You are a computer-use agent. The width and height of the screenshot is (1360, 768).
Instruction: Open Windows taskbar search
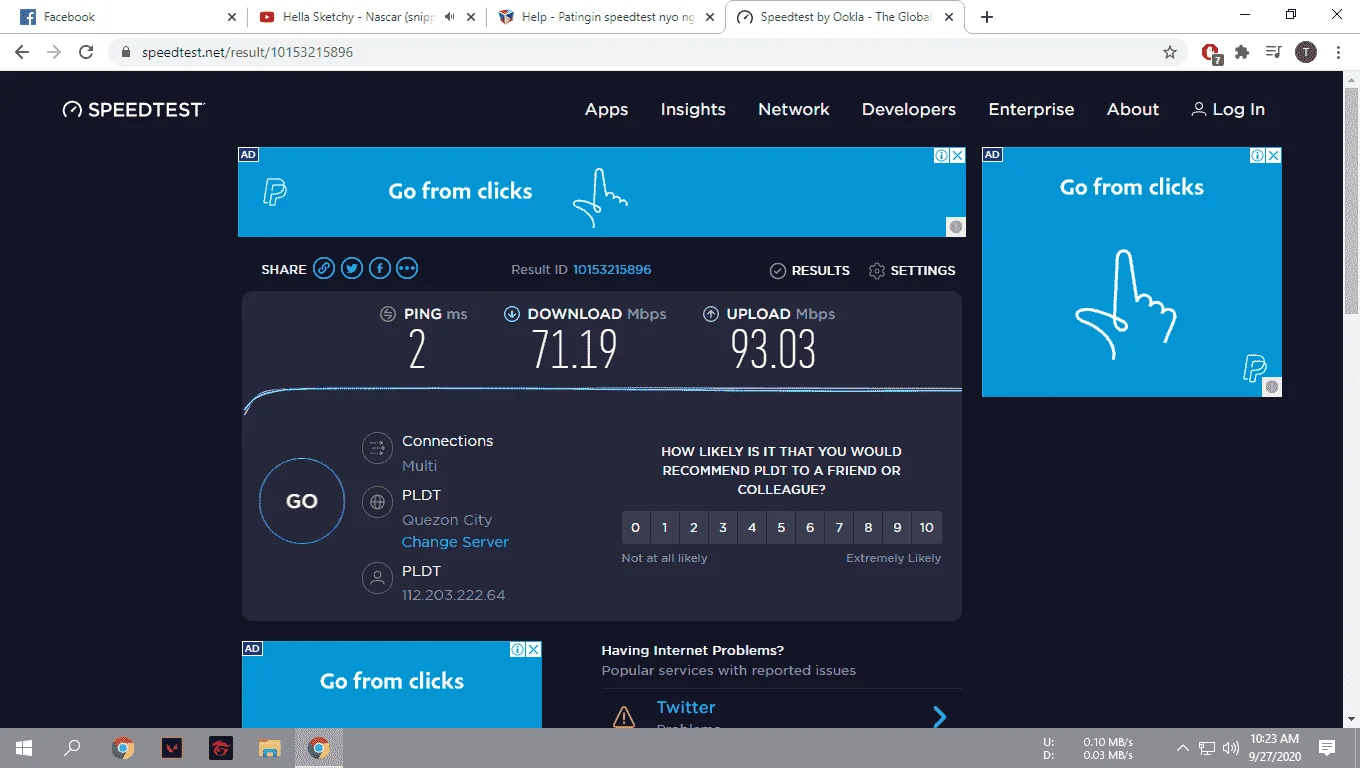[x=72, y=748]
